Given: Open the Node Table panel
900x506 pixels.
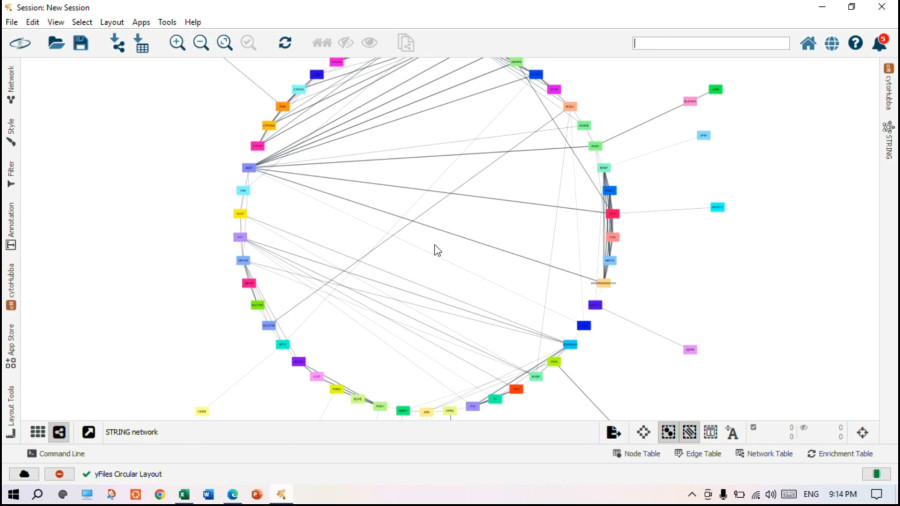Looking at the screenshot, I should tap(636, 453).
